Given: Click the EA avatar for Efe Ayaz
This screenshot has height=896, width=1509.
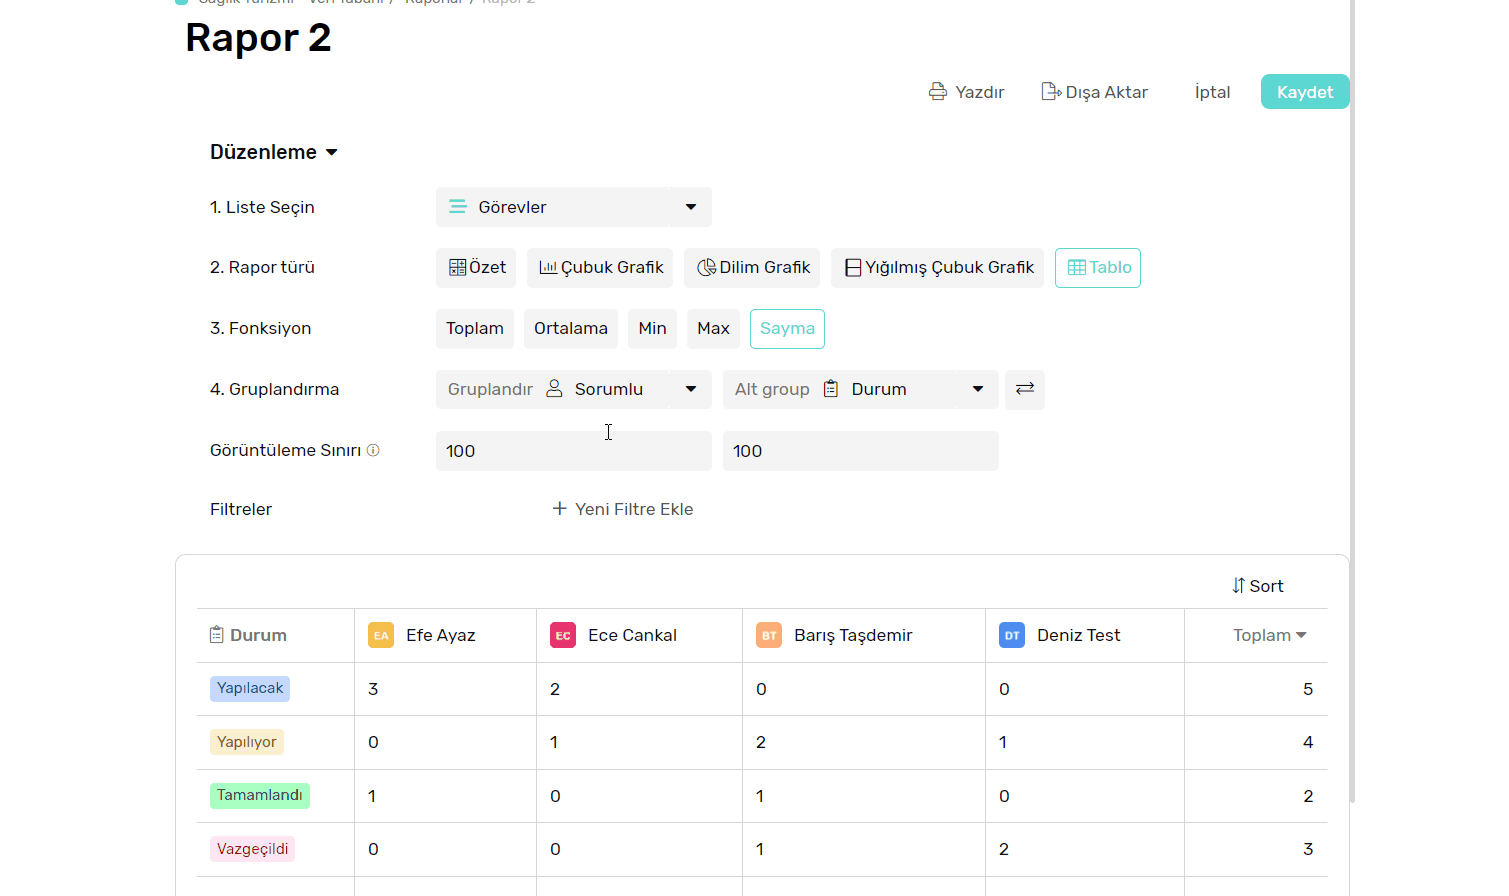Looking at the screenshot, I should click(x=381, y=635).
